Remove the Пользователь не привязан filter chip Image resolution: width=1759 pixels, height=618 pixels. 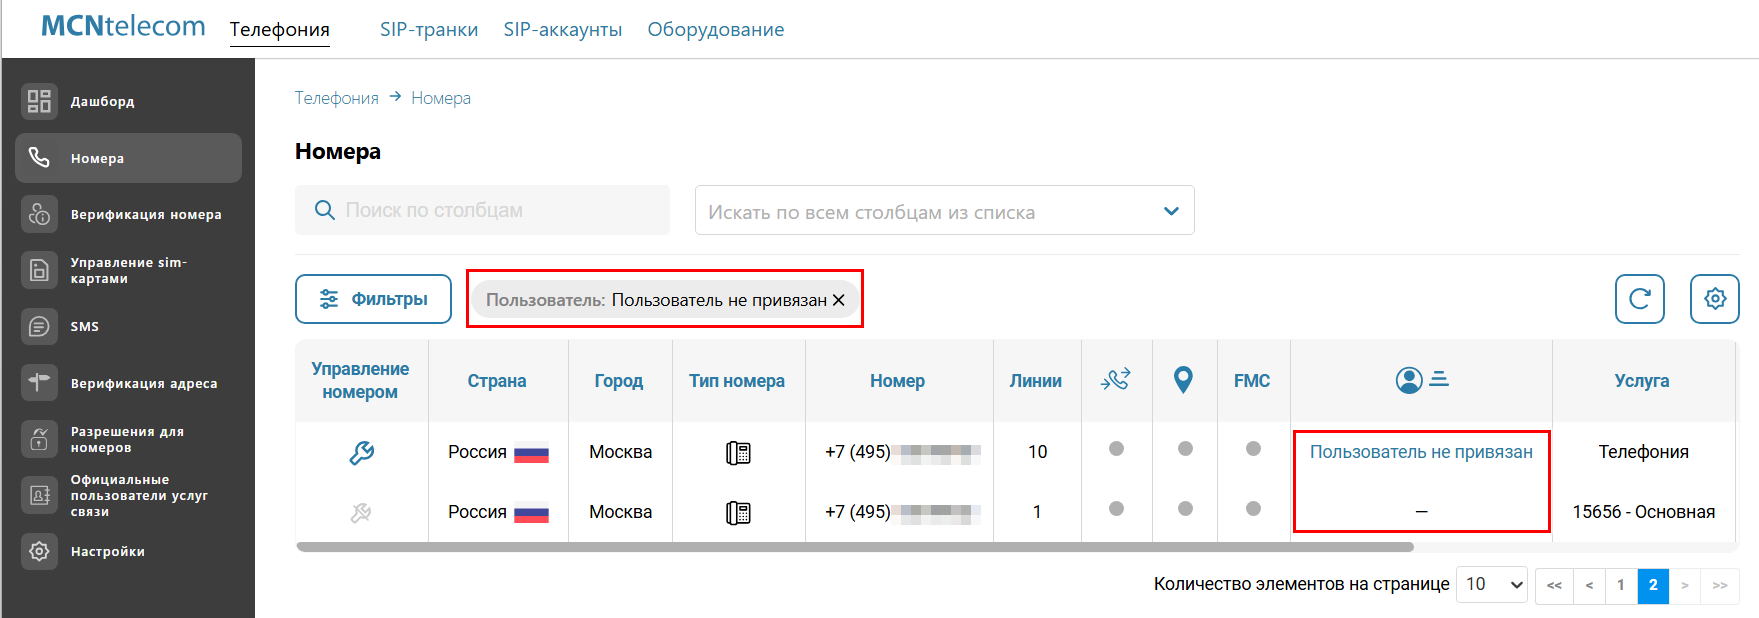coord(839,300)
